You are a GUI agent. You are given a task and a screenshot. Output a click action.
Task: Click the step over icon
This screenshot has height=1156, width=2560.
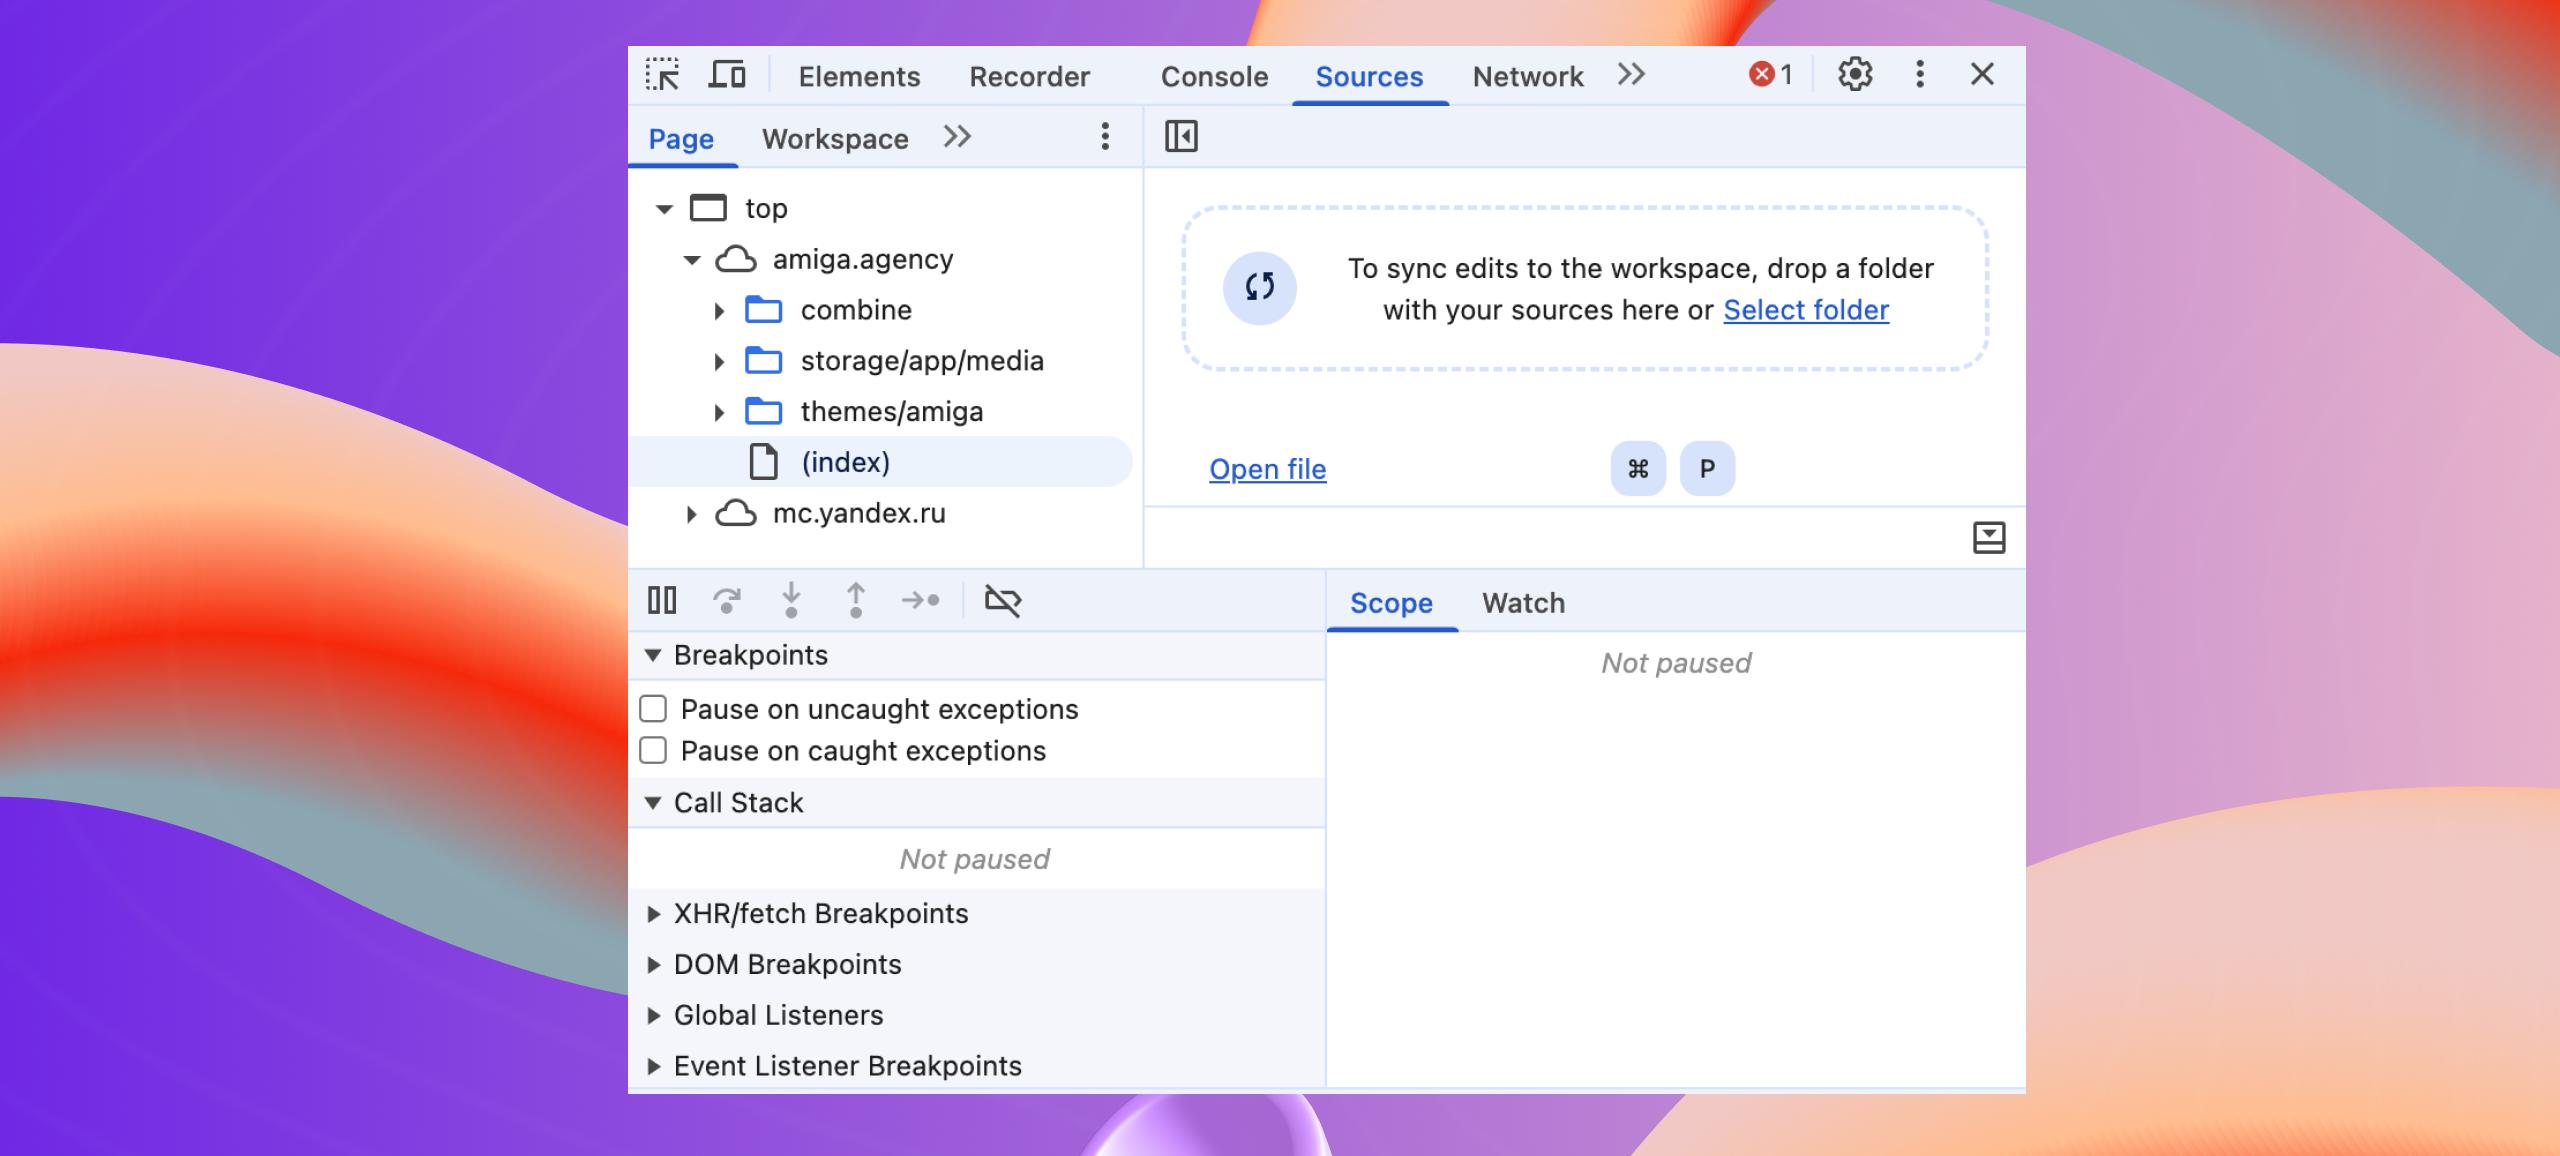click(x=726, y=600)
